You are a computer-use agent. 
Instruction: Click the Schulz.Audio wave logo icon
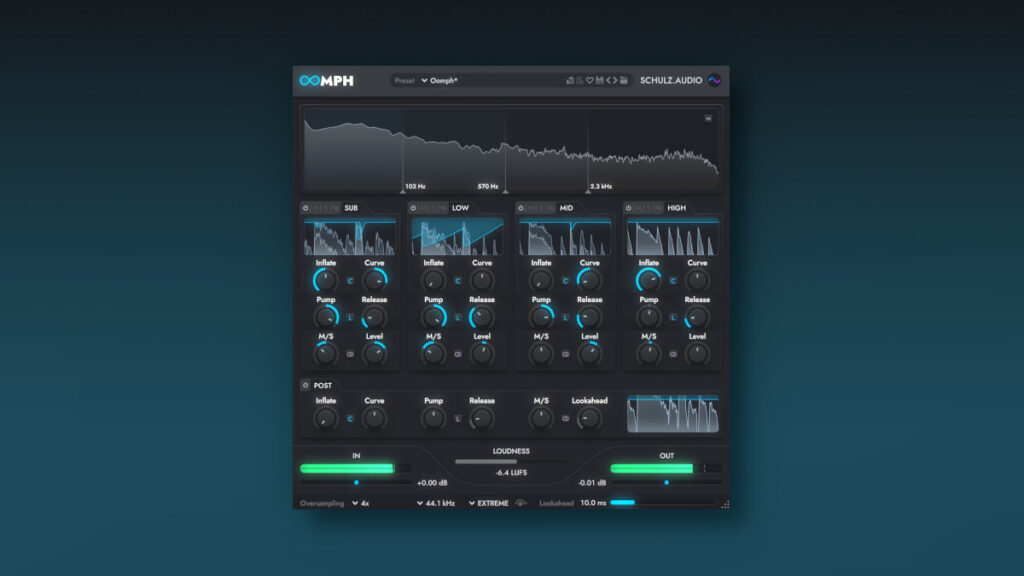714,81
